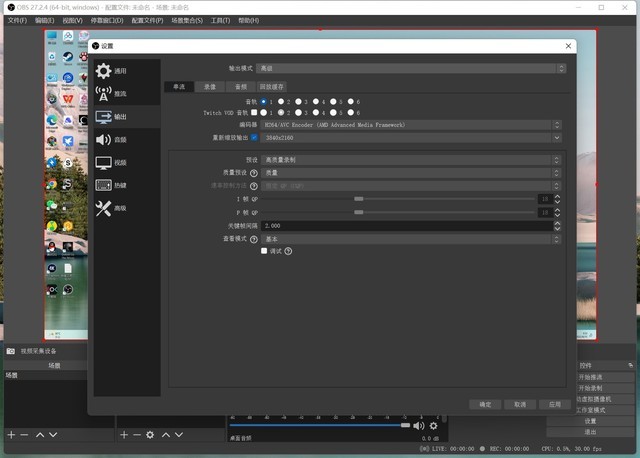Add a source with sources plus icon

(x=124, y=435)
